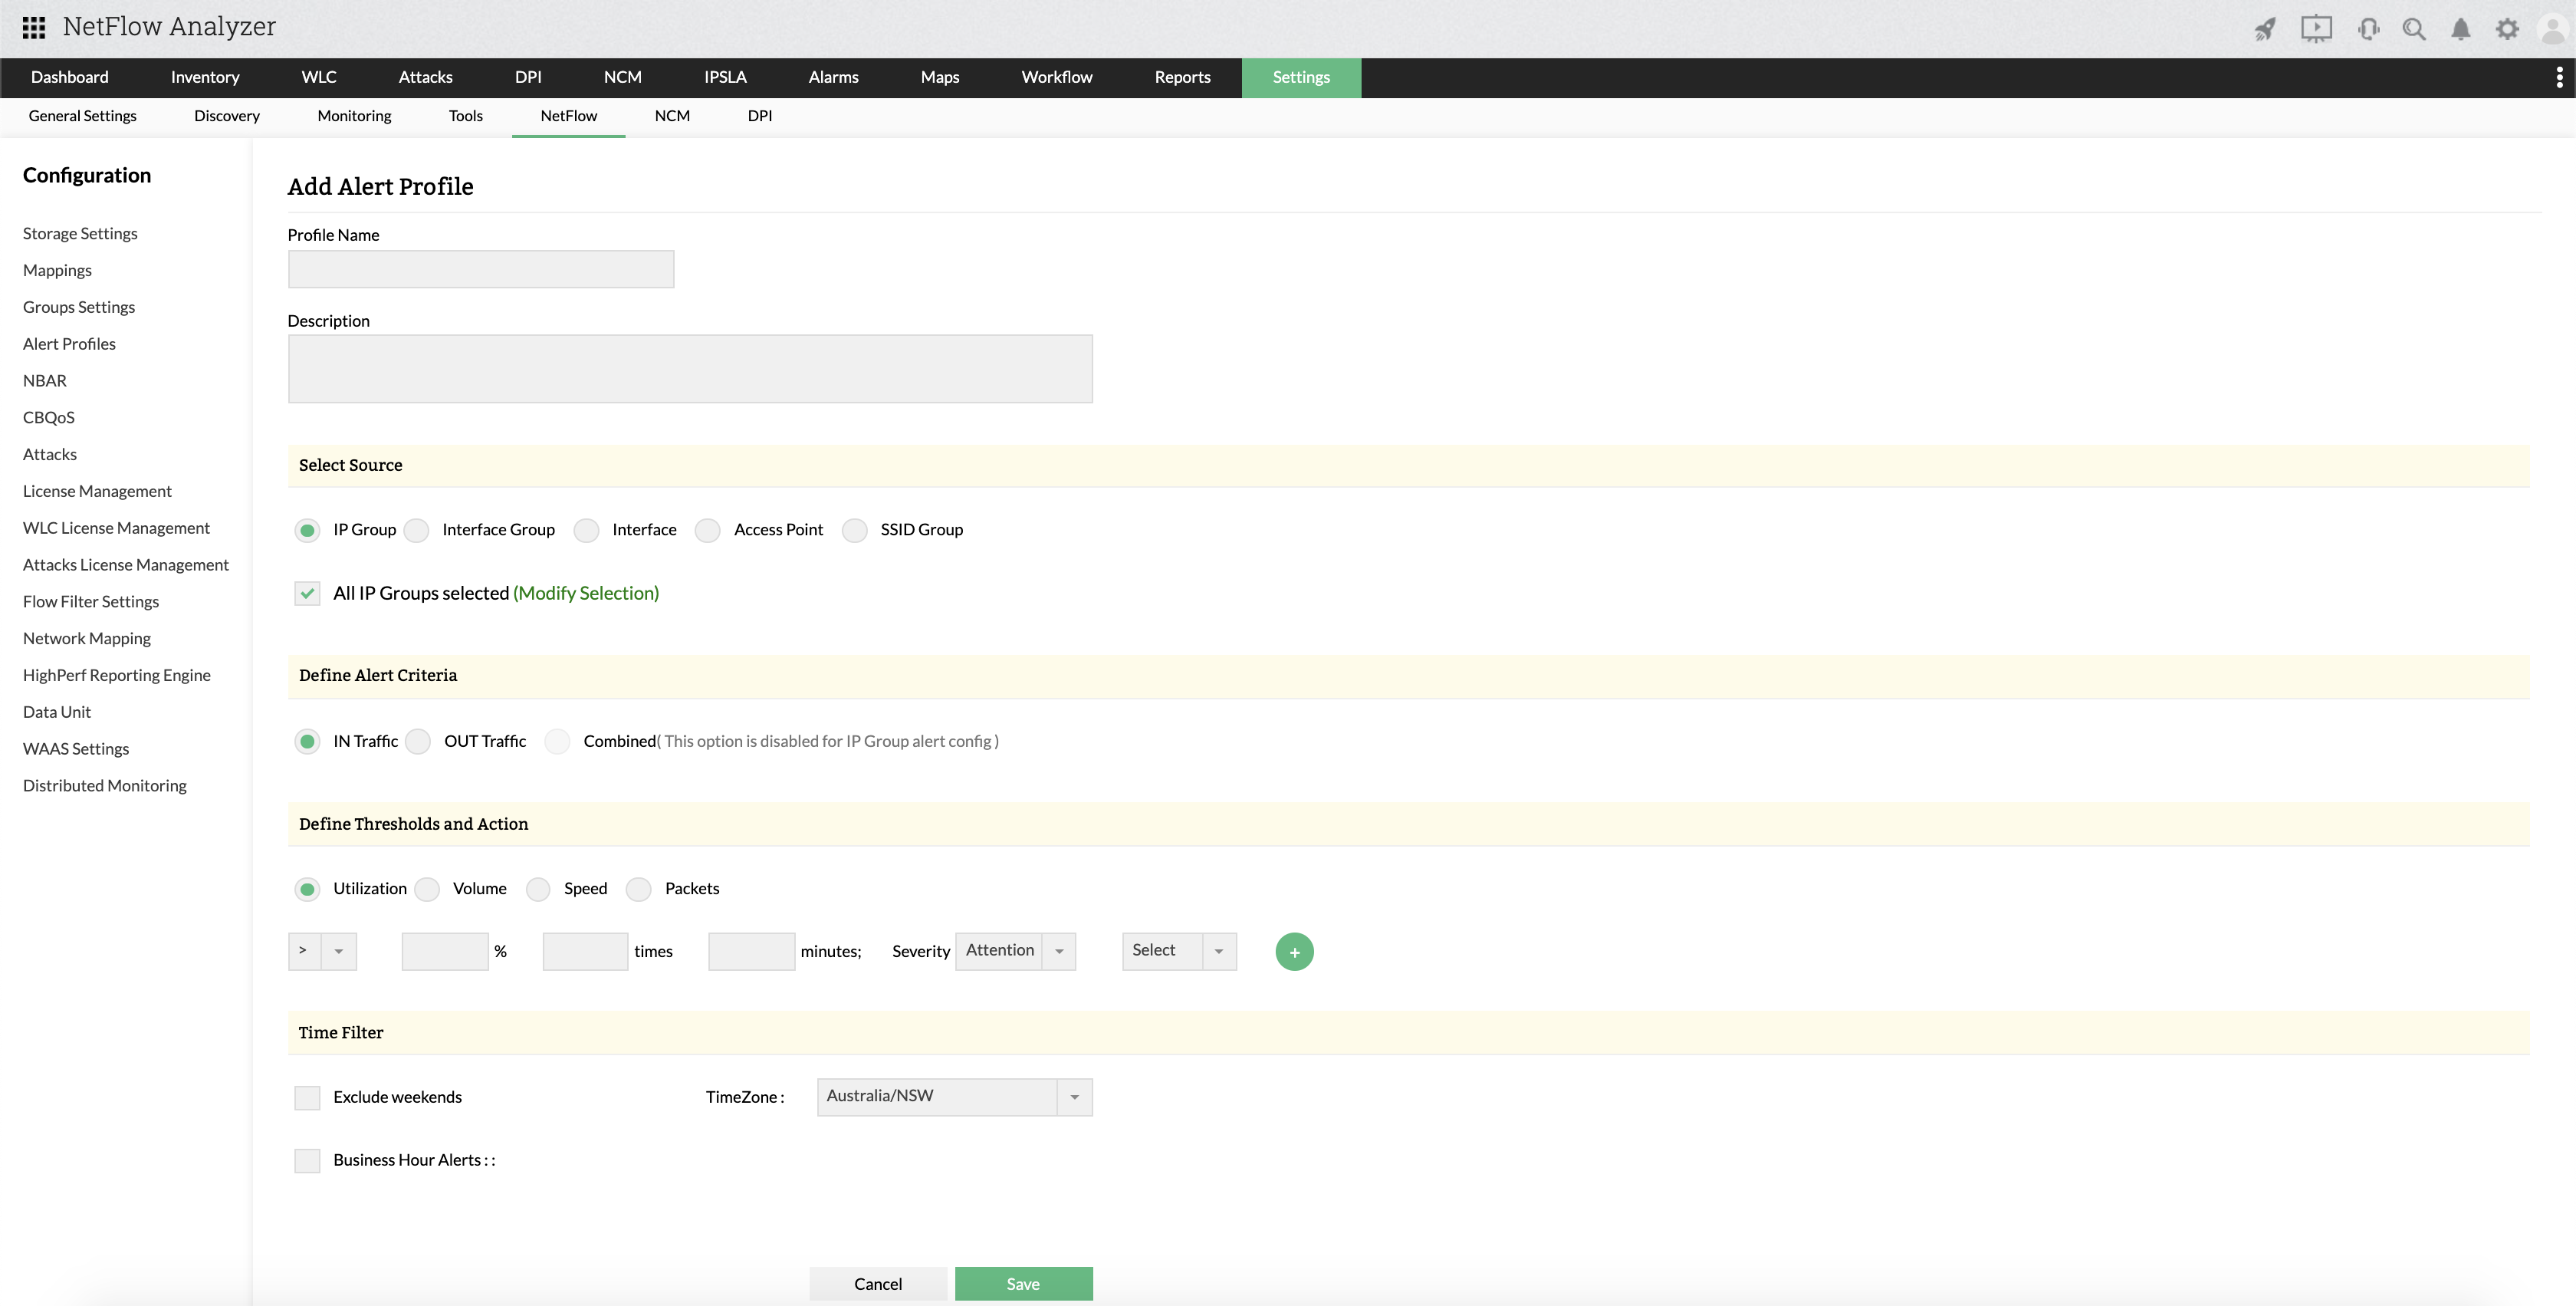Select the Interface Group radio button
The image size is (2576, 1306).
click(417, 530)
